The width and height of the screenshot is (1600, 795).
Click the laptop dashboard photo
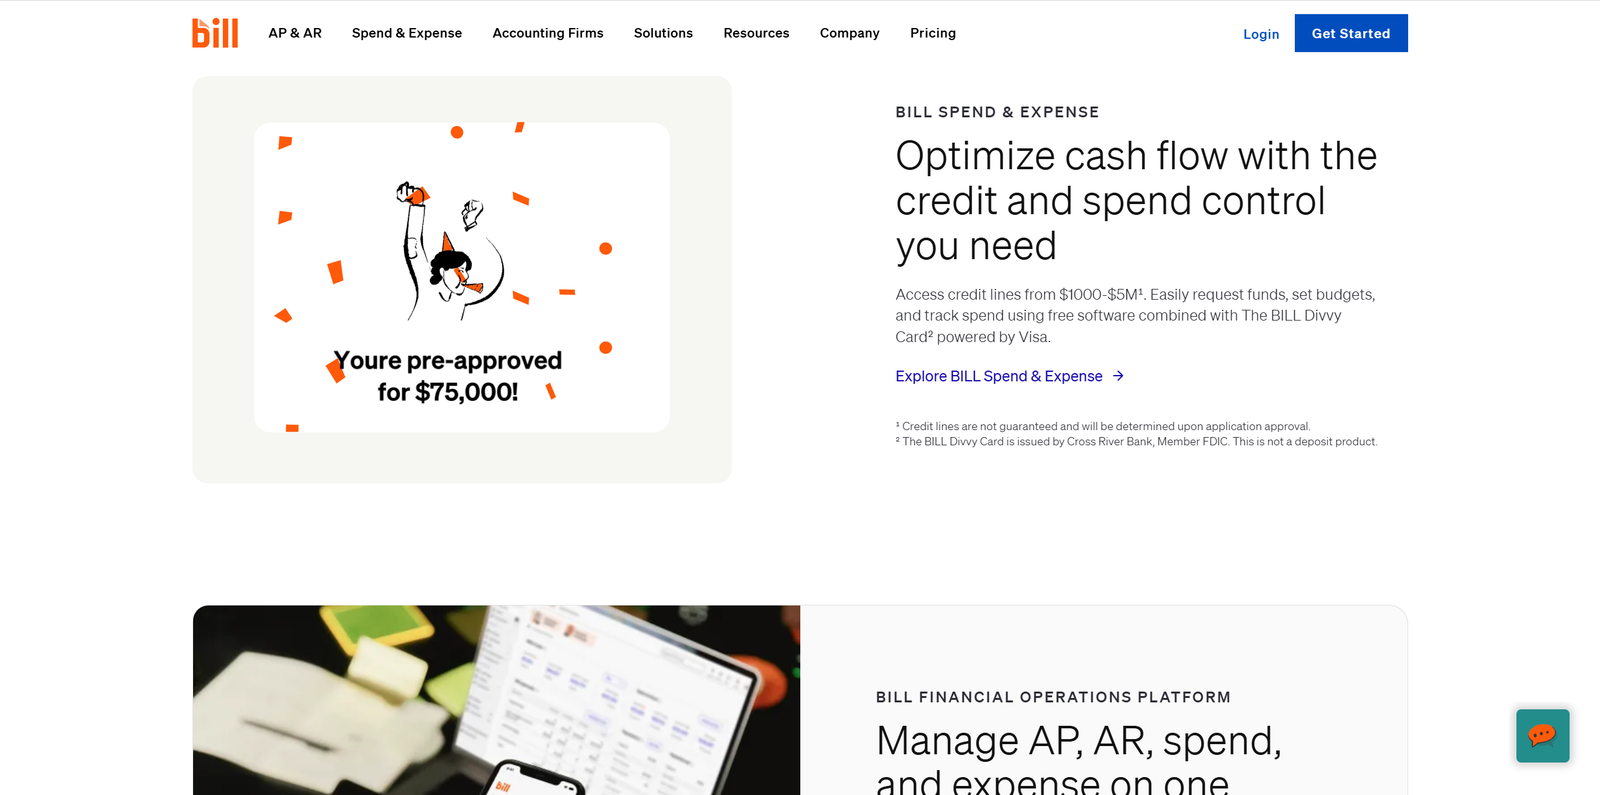point(496,700)
